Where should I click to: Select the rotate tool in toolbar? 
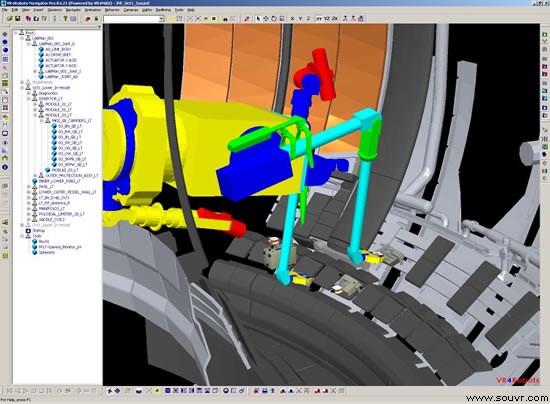pos(274,19)
